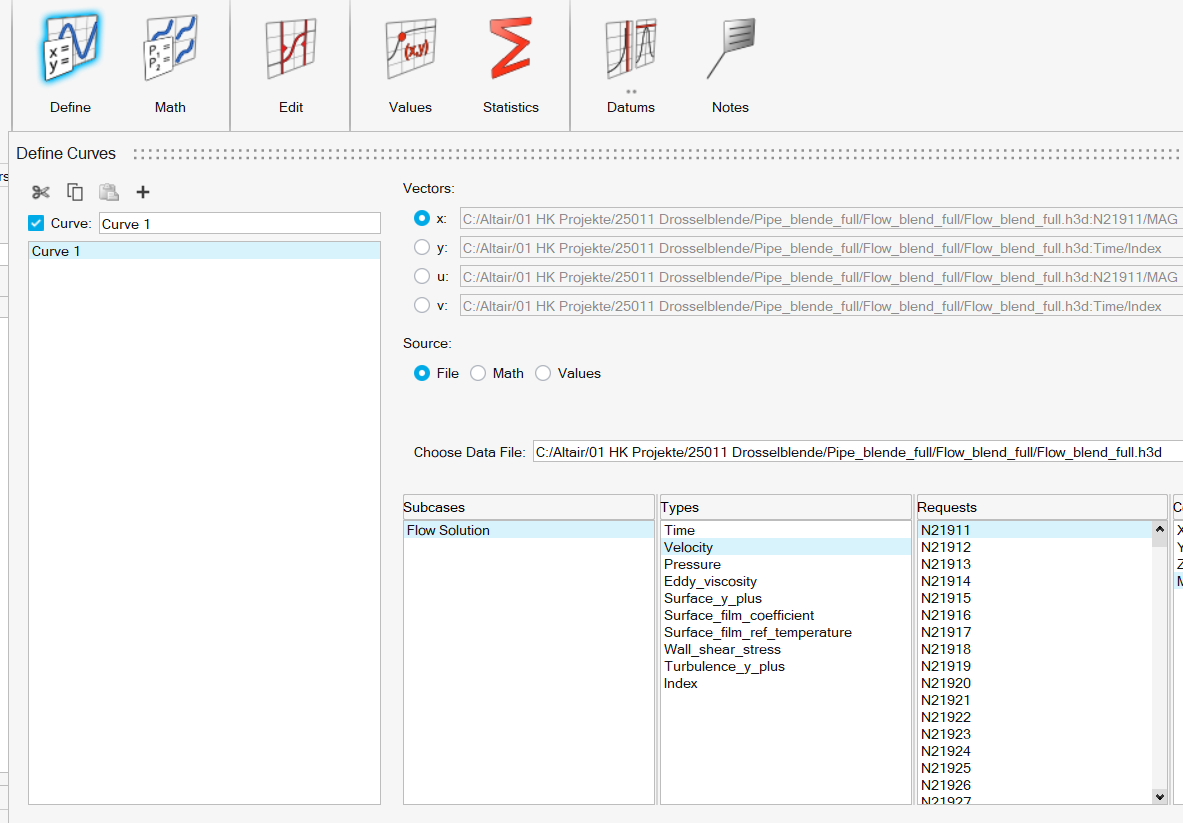Select the Time type
Image resolution: width=1183 pixels, height=823 pixels.
pos(785,530)
